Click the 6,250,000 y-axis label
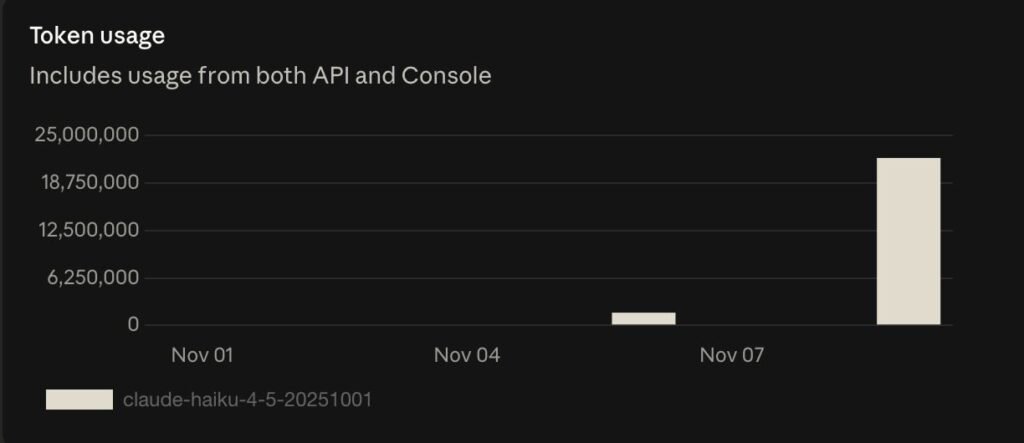The height and width of the screenshot is (443, 1024). (x=92, y=278)
